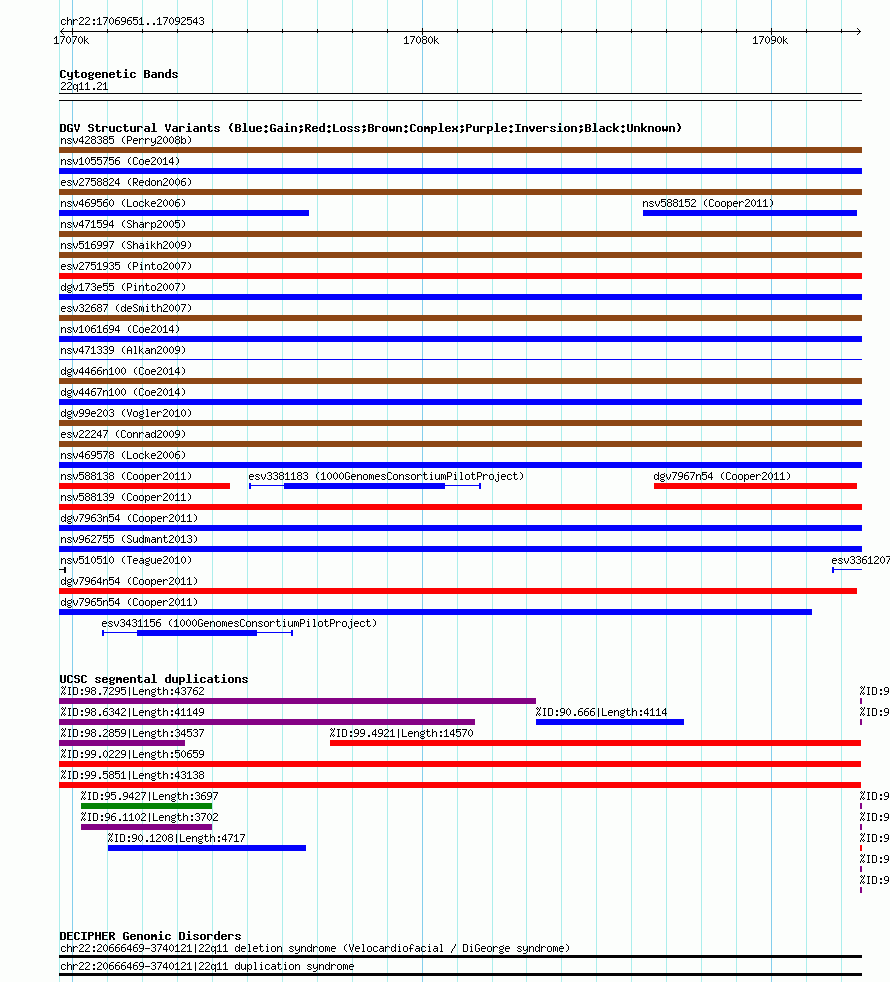
Task: Open dgv4467n100 (Coe2014) label
Action: [123, 392]
